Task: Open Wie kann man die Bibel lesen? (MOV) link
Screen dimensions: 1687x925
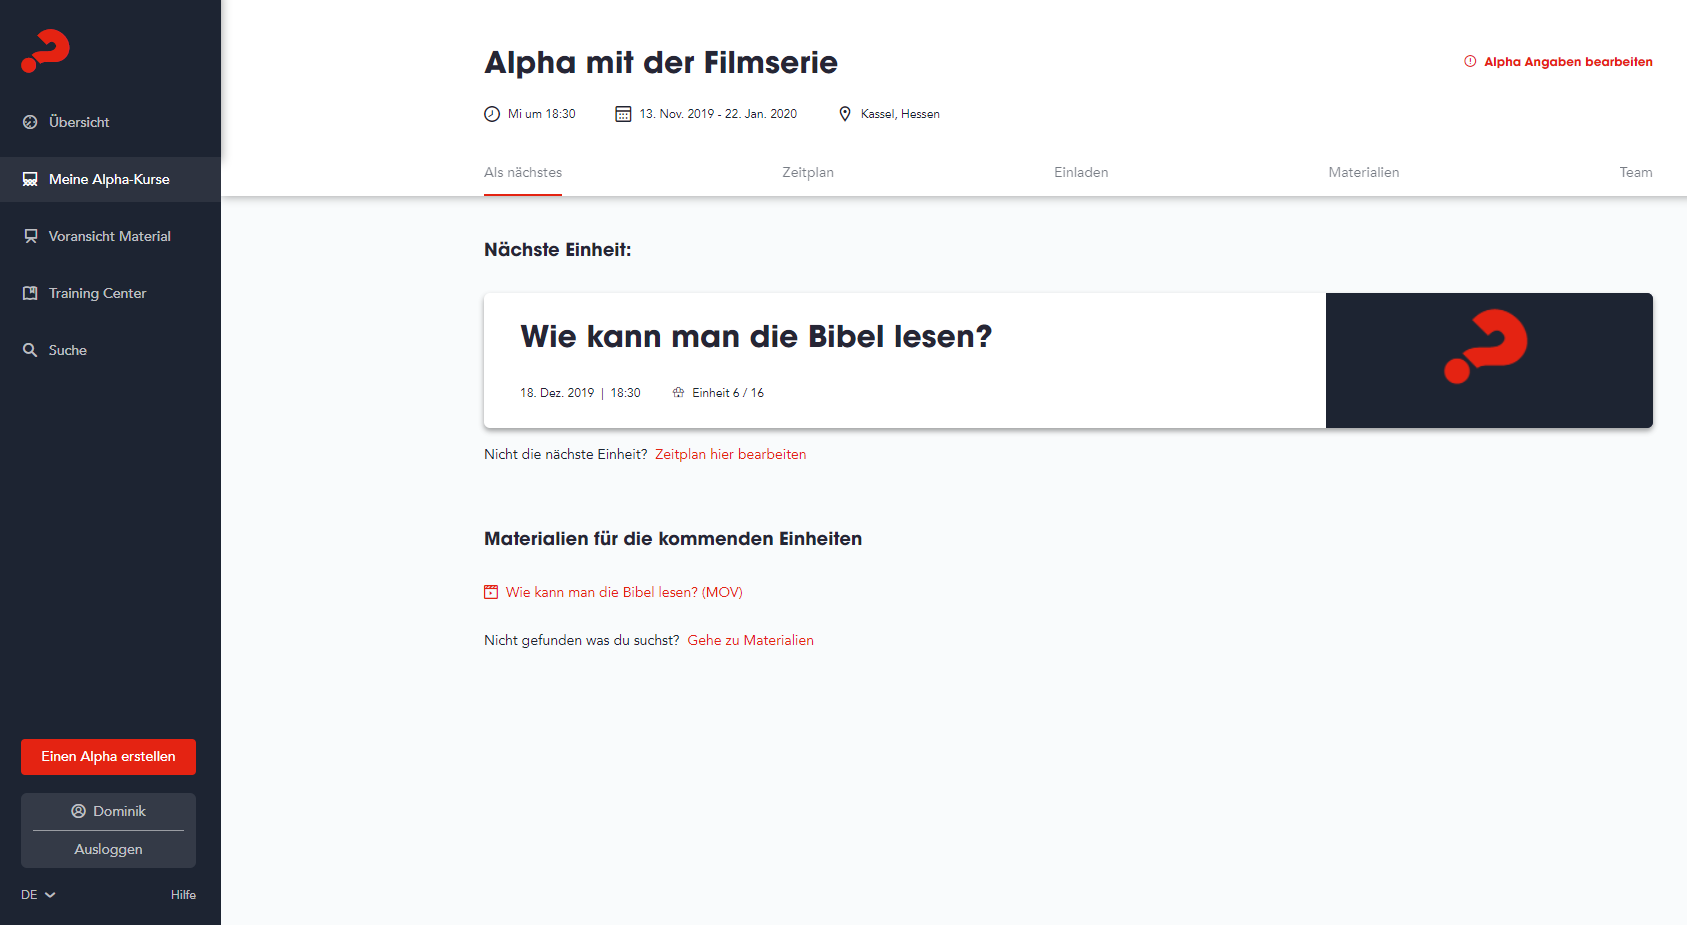Action: click(624, 592)
